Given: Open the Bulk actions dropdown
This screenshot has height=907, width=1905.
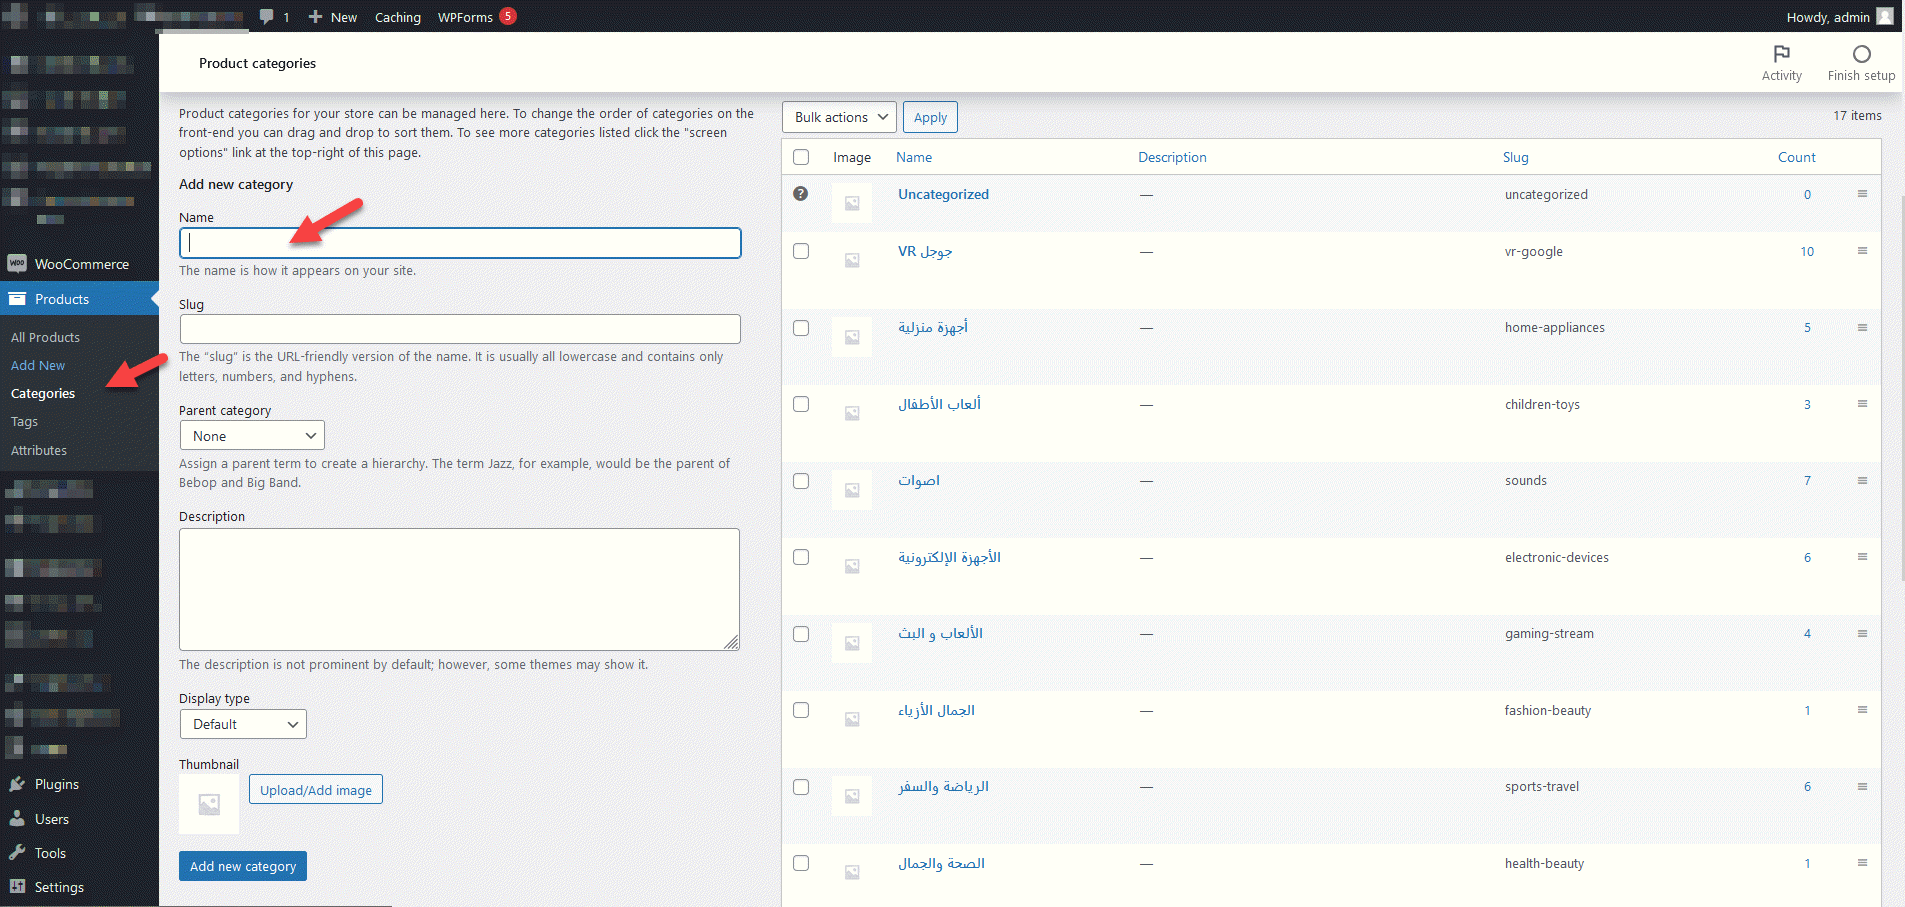Looking at the screenshot, I should [839, 117].
